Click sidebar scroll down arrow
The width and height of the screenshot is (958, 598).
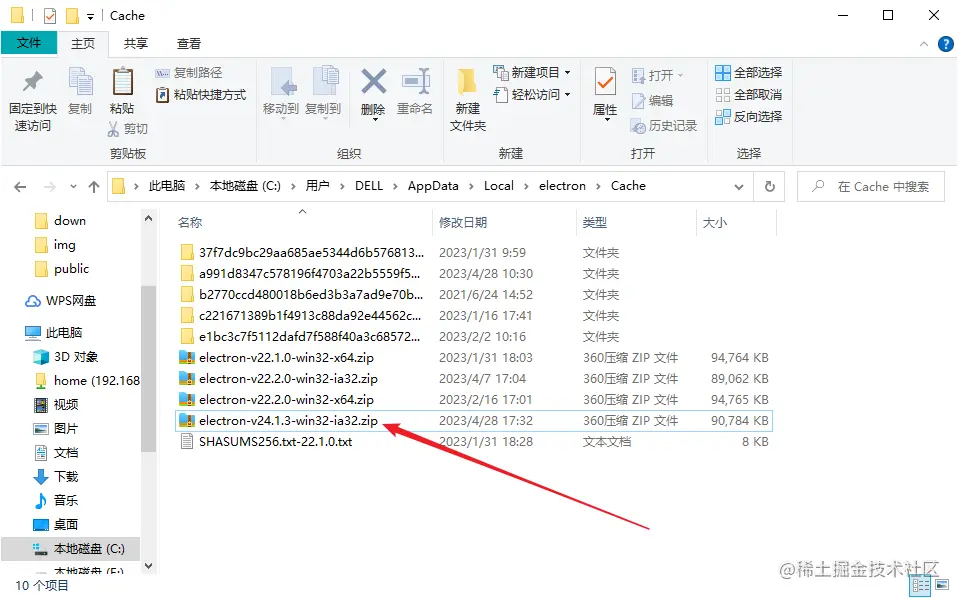click(x=148, y=566)
